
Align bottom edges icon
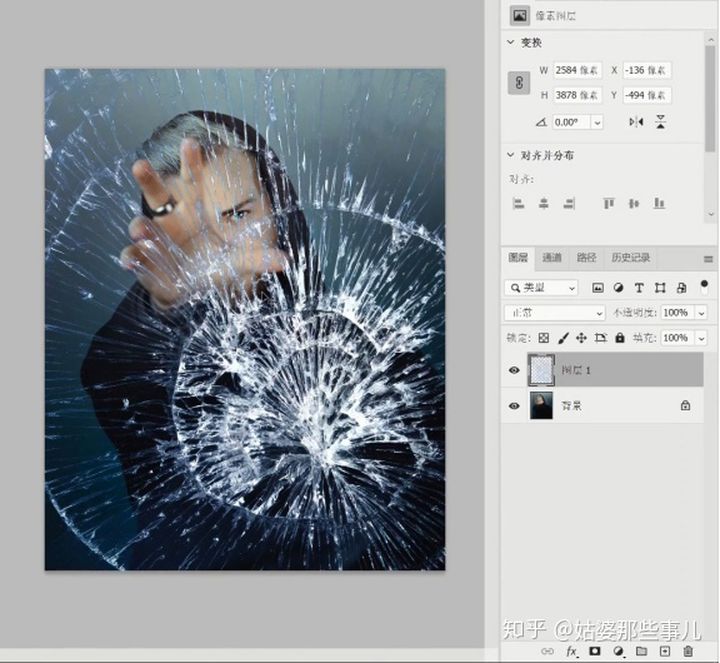659,203
